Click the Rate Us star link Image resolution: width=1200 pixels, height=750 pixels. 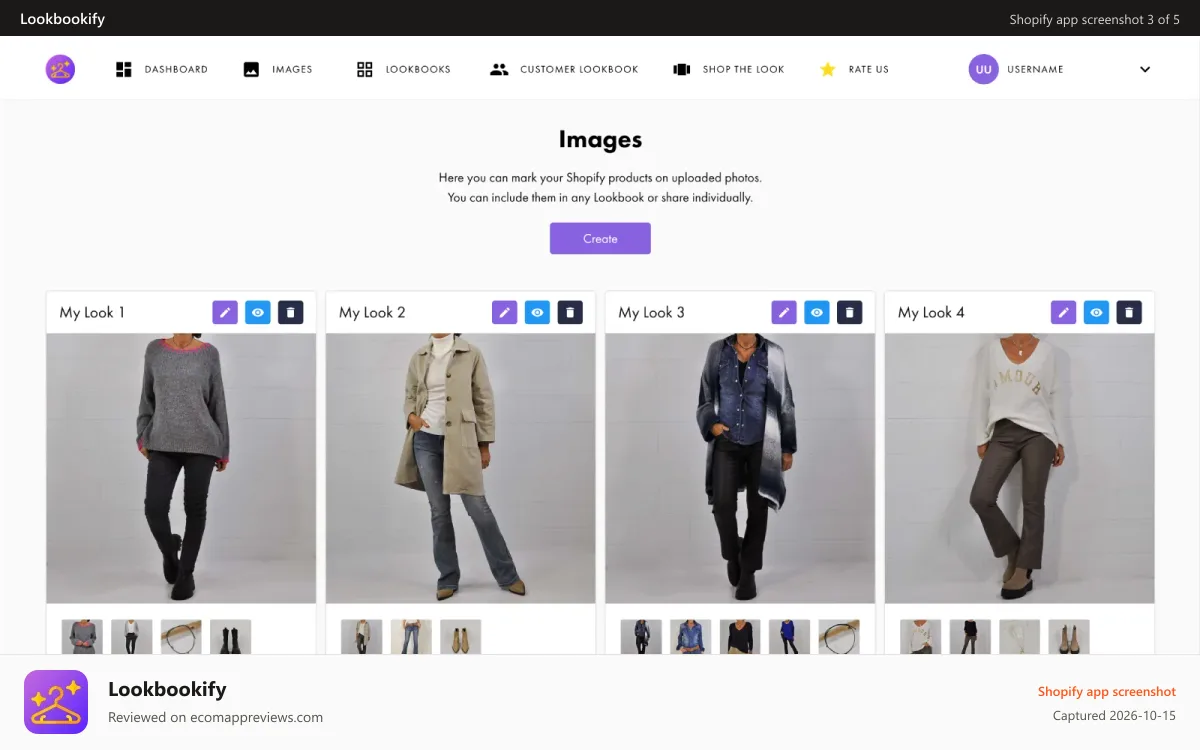click(854, 69)
